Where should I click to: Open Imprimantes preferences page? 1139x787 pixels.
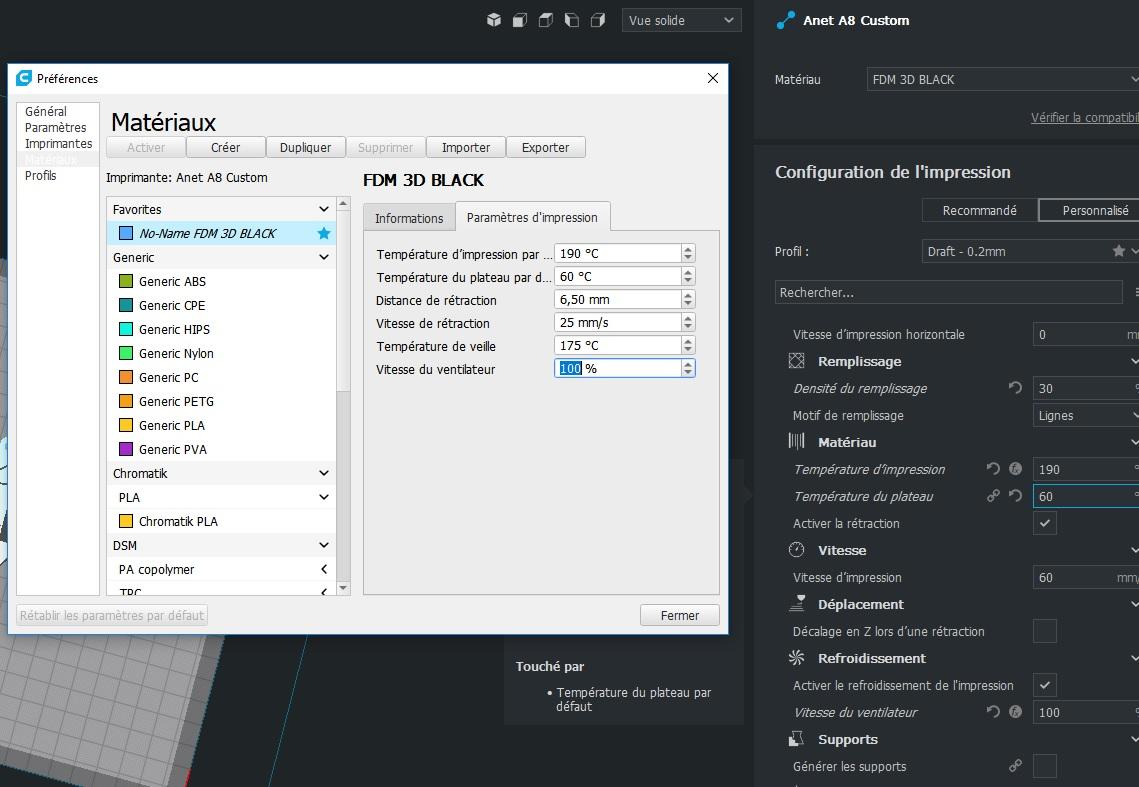(58, 143)
